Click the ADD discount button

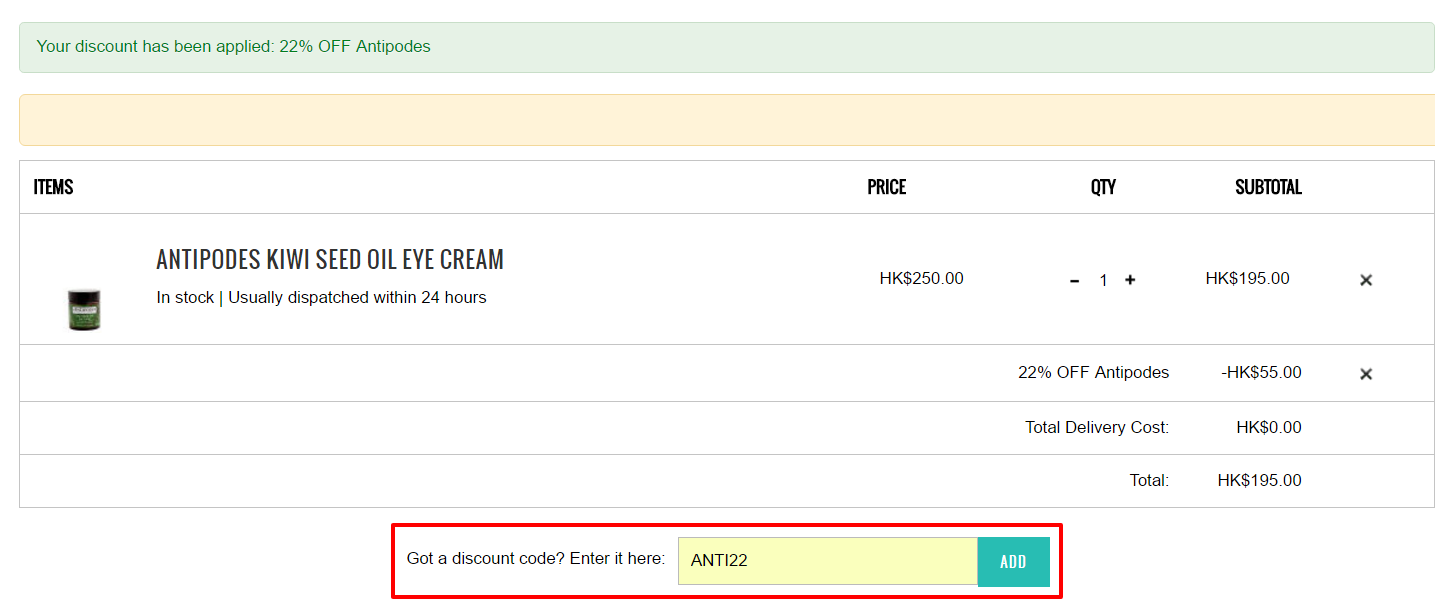1013,562
